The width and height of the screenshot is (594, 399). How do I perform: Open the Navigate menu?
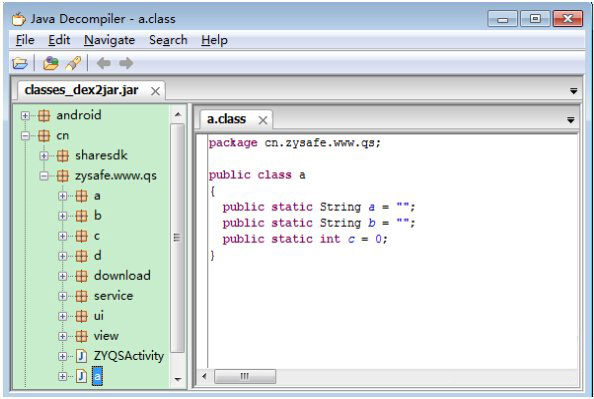click(109, 40)
